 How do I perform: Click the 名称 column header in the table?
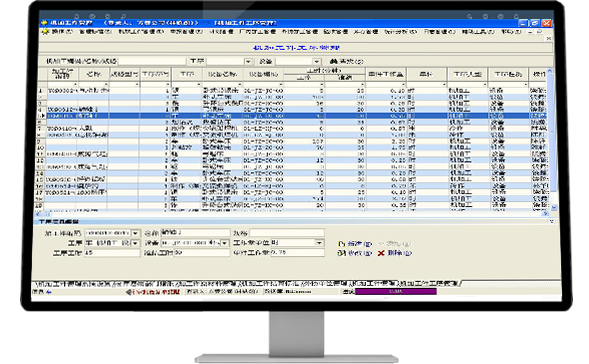93,74
